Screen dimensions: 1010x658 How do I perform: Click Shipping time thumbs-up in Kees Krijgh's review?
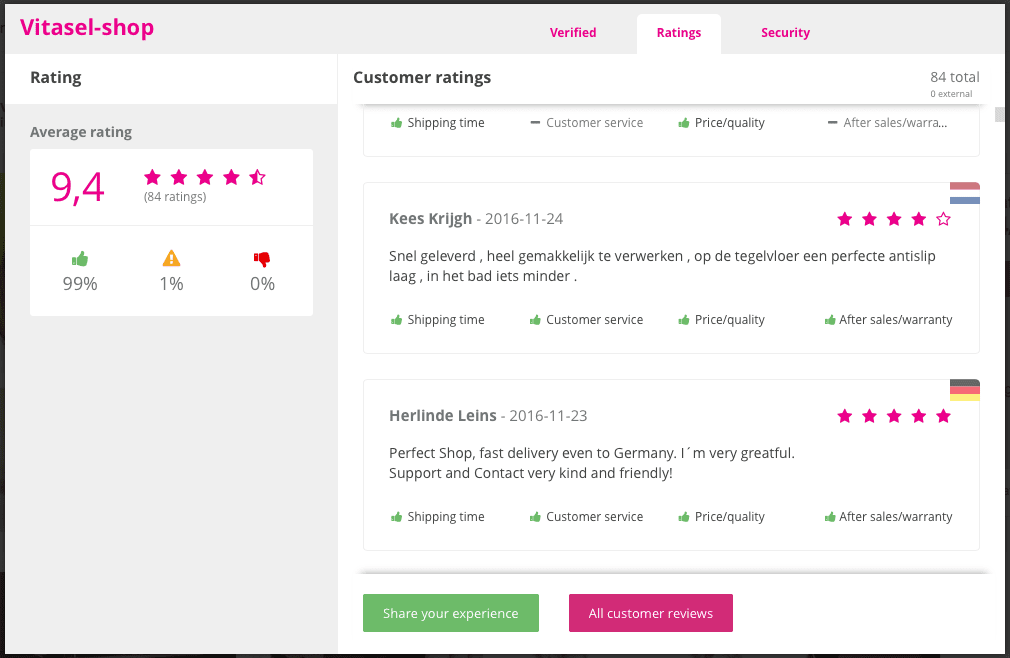pos(396,320)
